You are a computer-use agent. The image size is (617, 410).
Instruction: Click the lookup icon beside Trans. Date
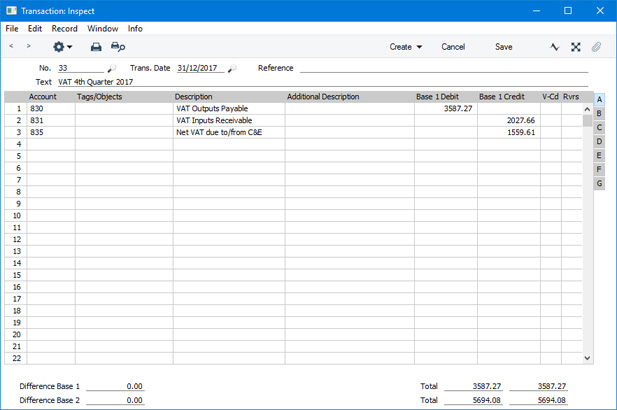233,69
